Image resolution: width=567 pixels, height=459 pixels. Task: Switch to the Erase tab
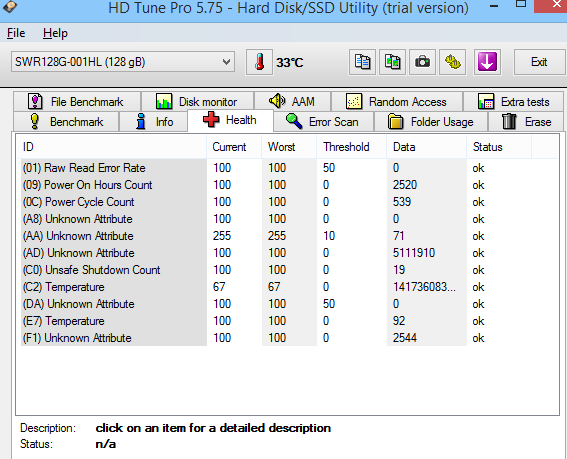526,122
